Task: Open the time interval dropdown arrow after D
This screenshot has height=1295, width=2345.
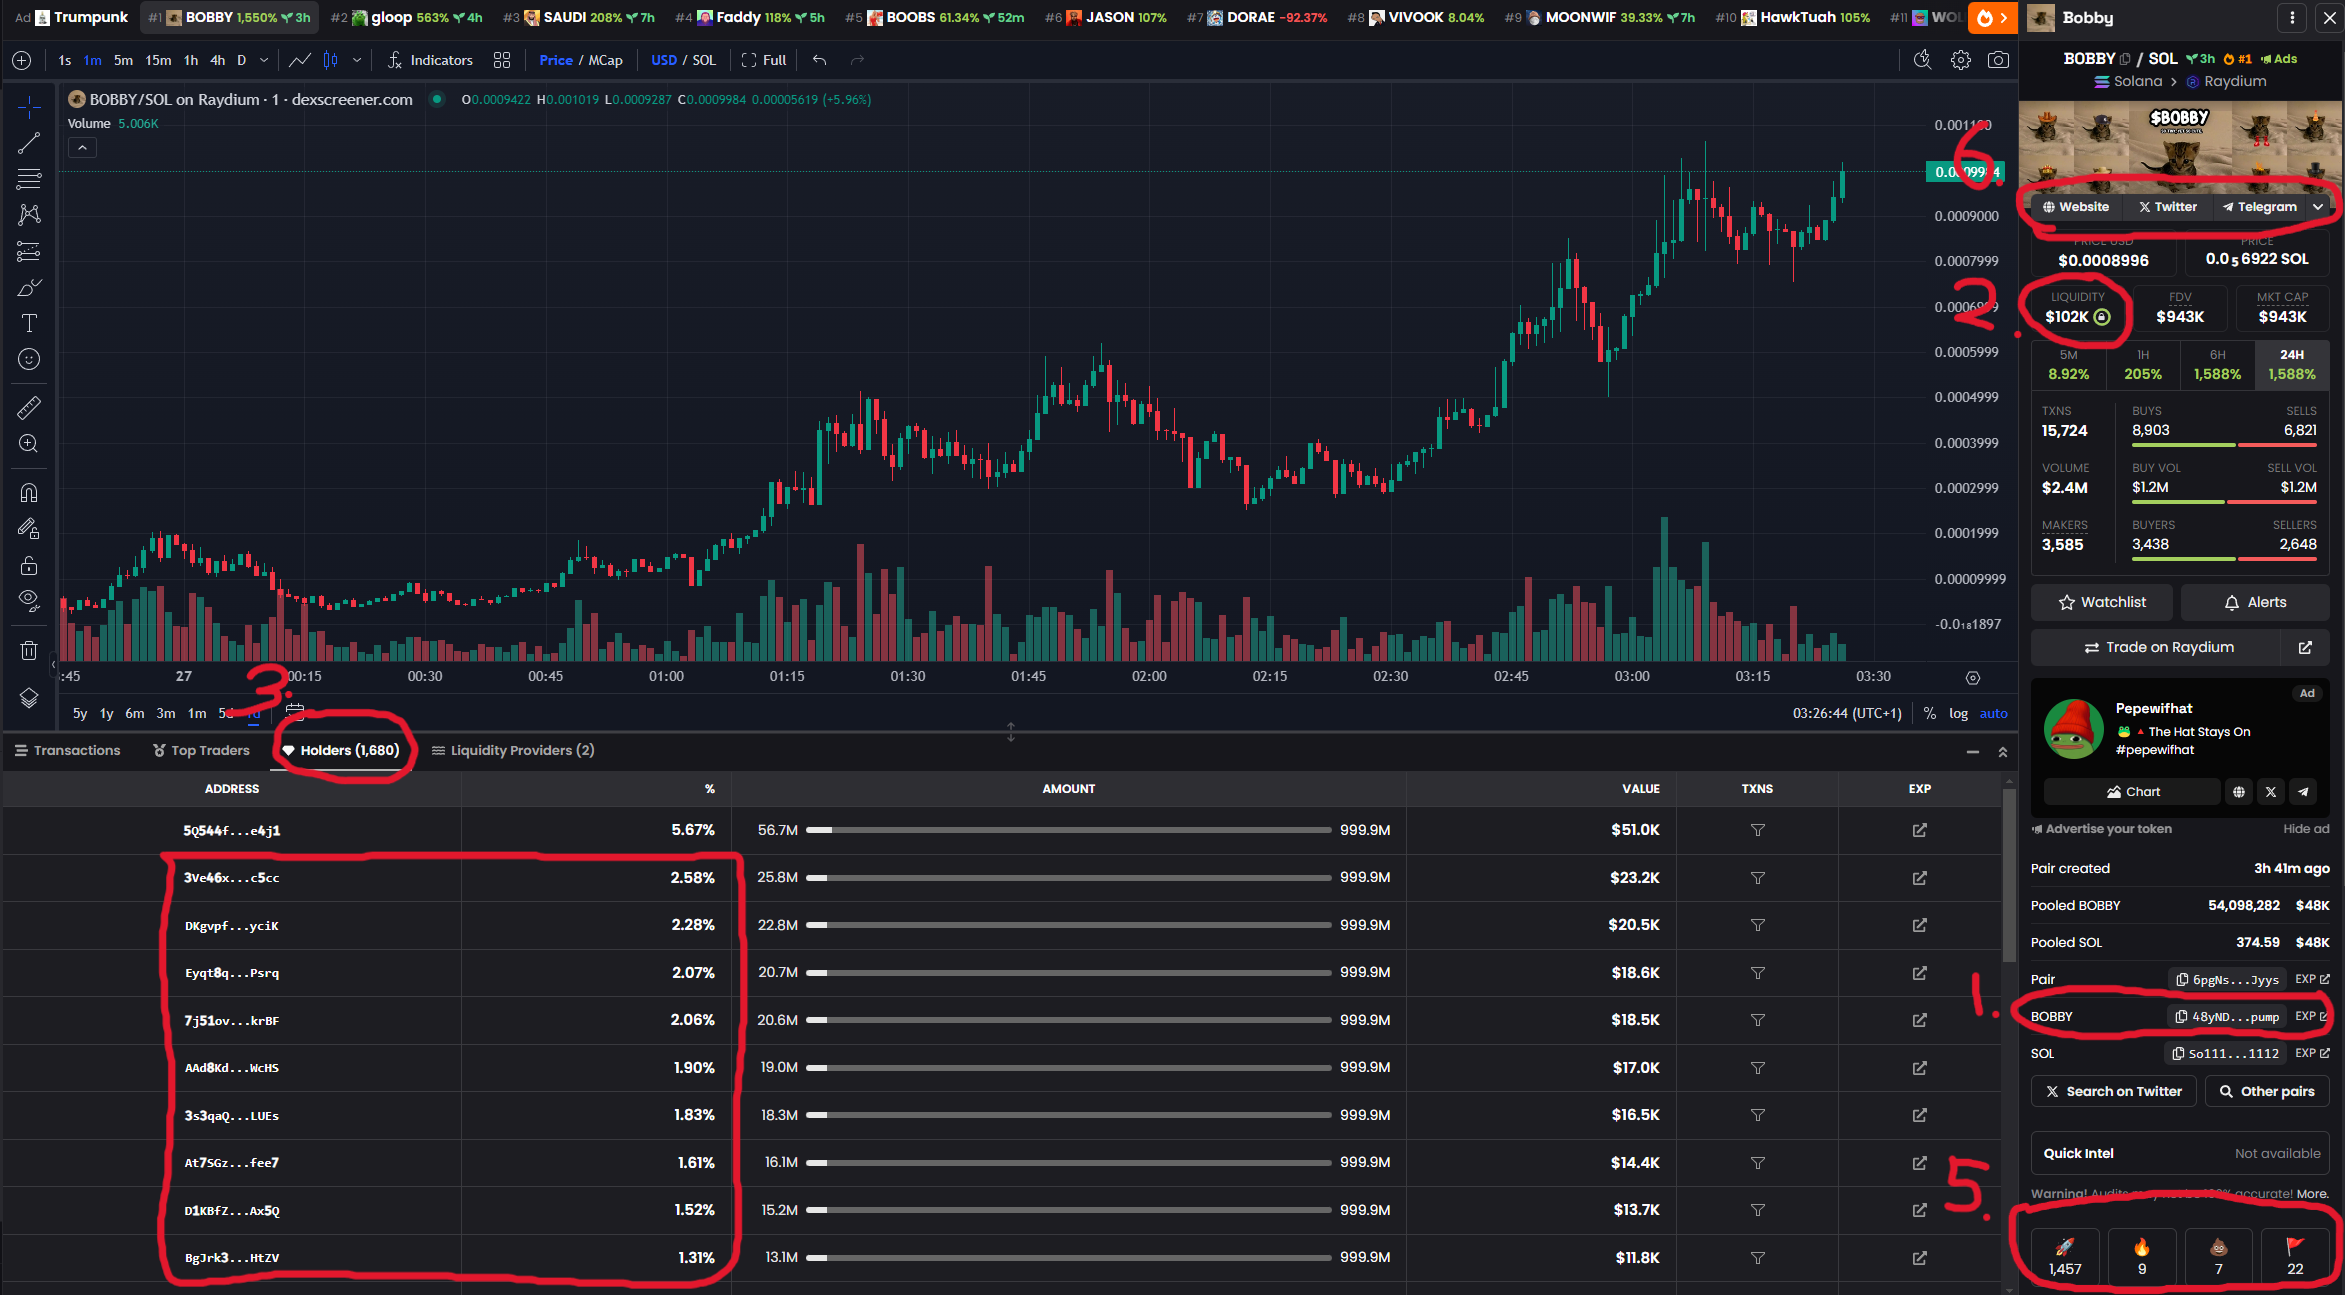Action: click(264, 60)
